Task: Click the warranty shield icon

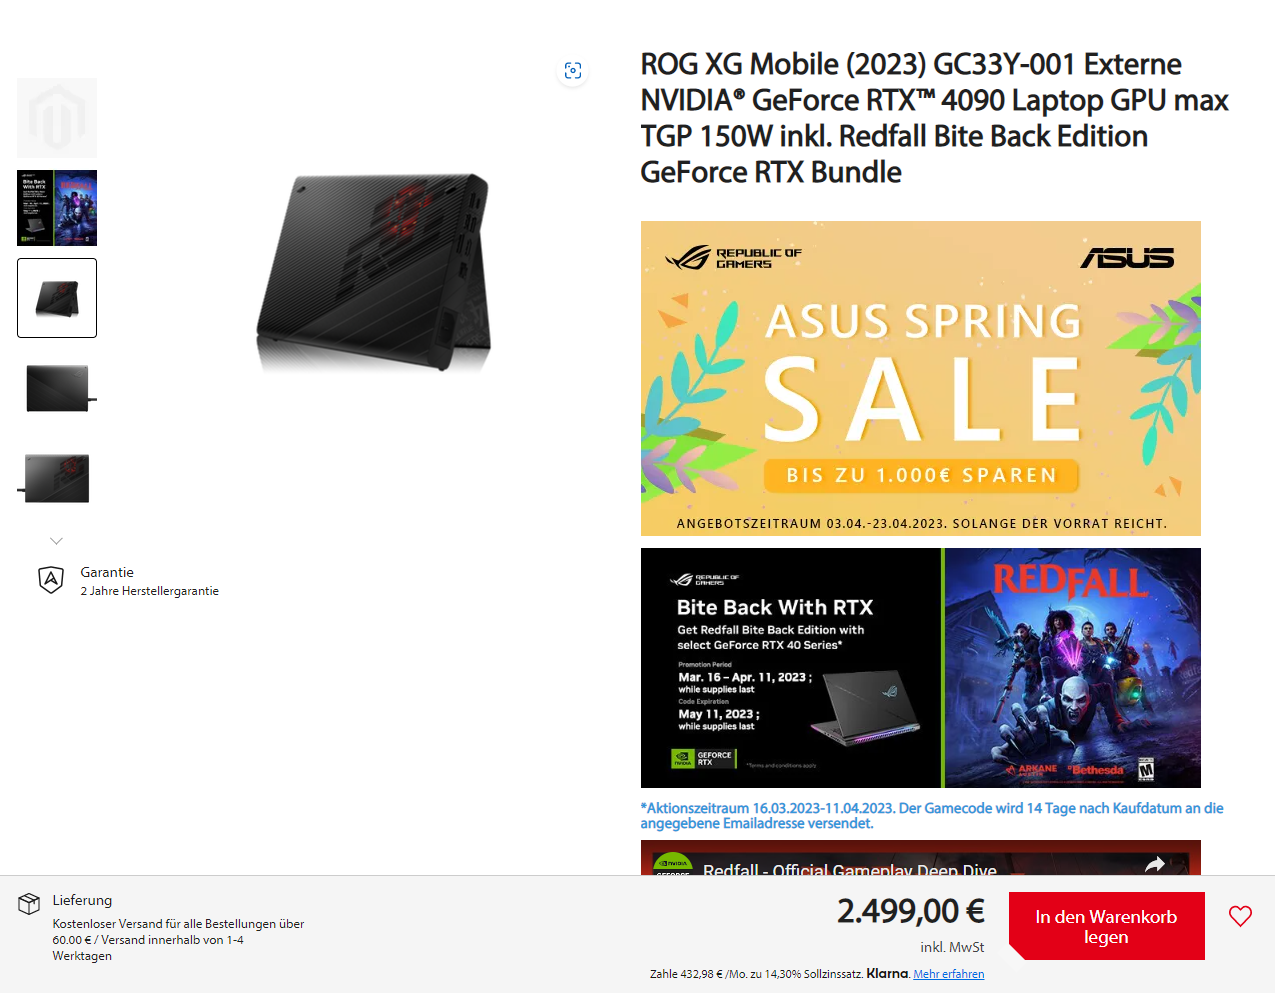Action: click(51, 580)
